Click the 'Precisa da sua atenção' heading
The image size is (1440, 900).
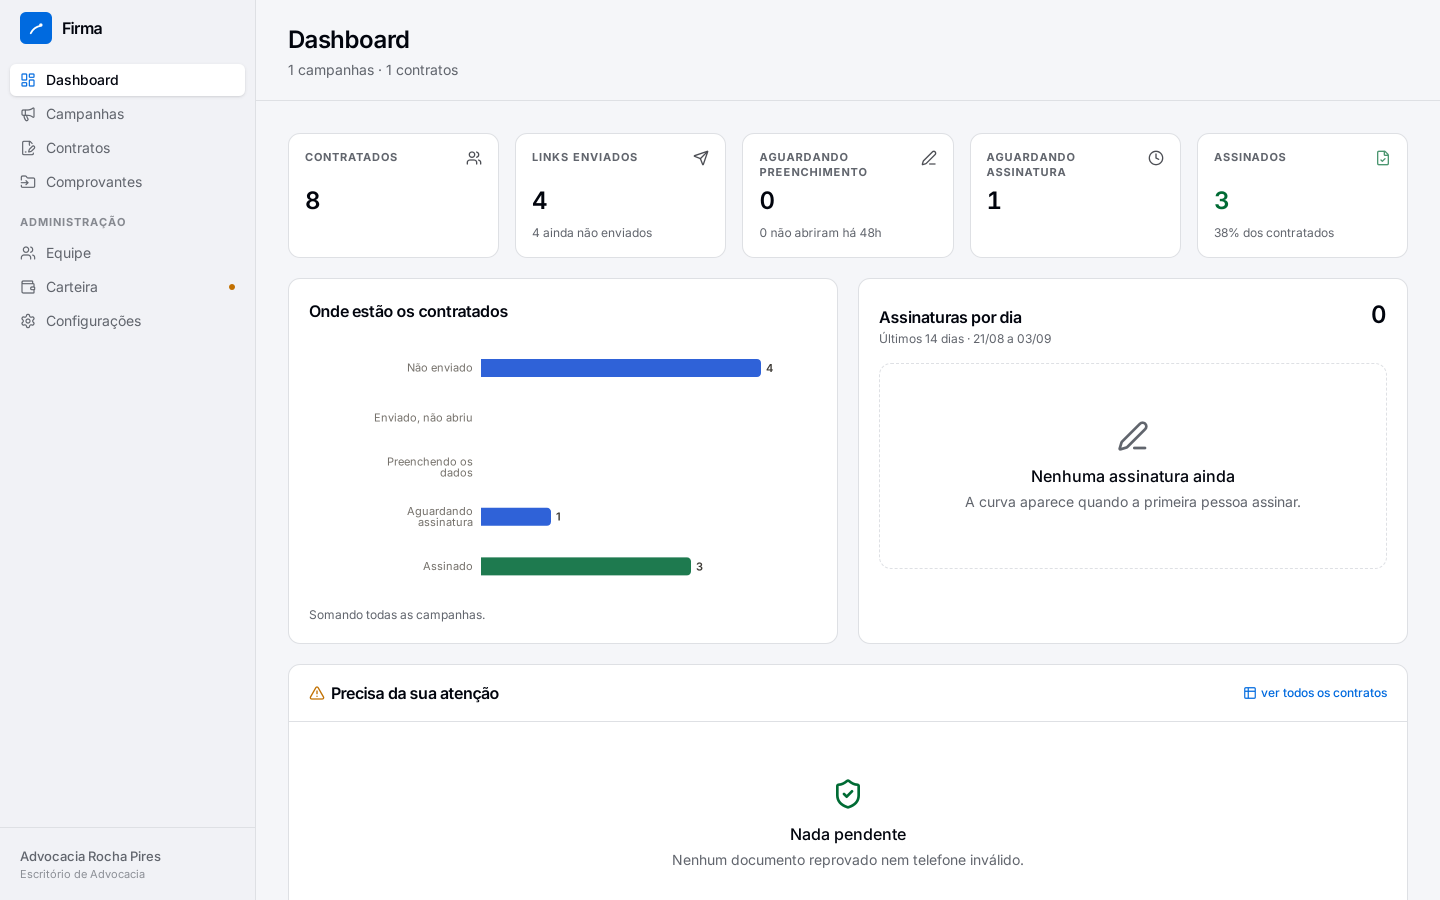415,693
